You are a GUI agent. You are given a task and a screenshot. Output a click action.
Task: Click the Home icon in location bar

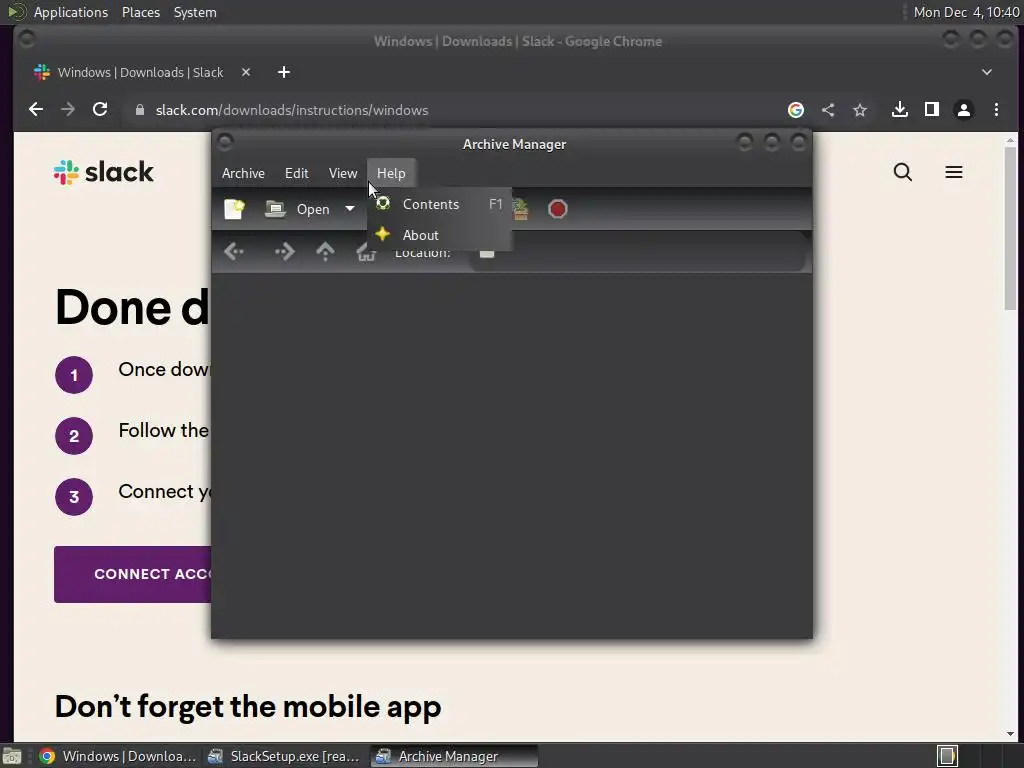point(364,252)
